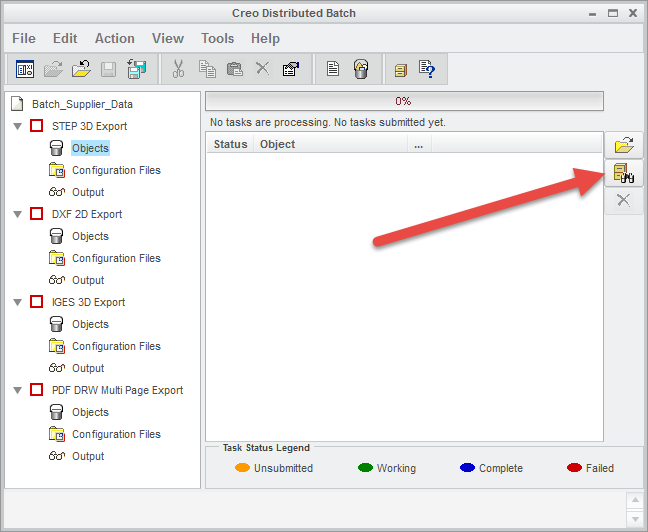Image resolution: width=648 pixels, height=532 pixels.
Task: Click the cut scissors icon
Action: click(x=179, y=69)
